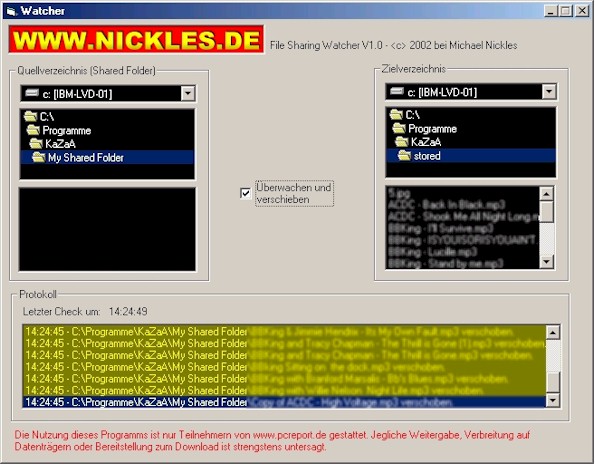Click the Programme folder icon in the source tree

click(x=33, y=130)
